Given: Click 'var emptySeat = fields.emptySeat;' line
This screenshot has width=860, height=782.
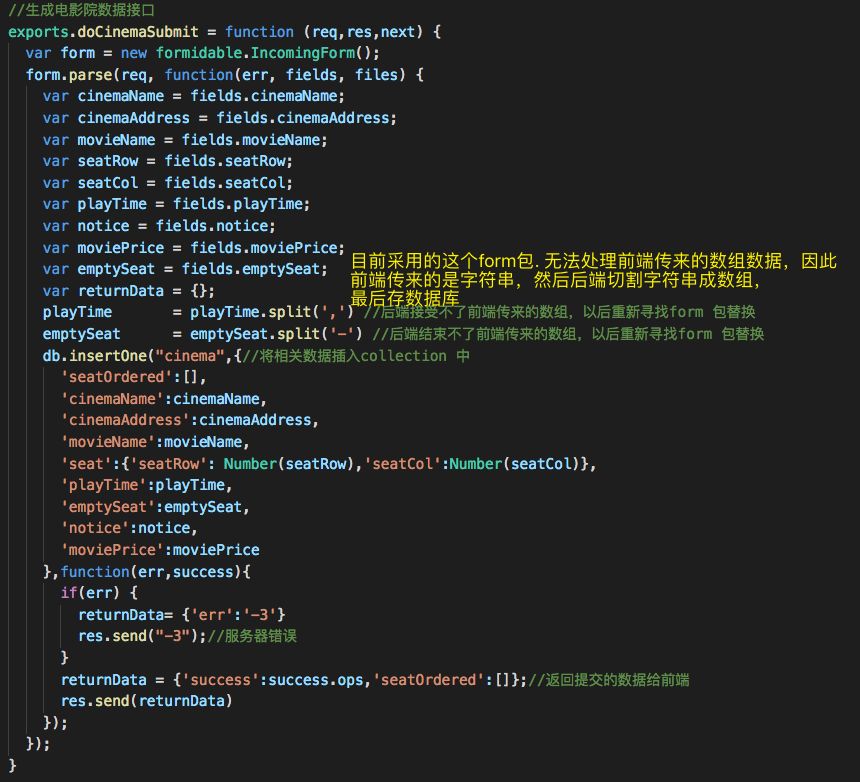Looking at the screenshot, I should click(x=185, y=269).
